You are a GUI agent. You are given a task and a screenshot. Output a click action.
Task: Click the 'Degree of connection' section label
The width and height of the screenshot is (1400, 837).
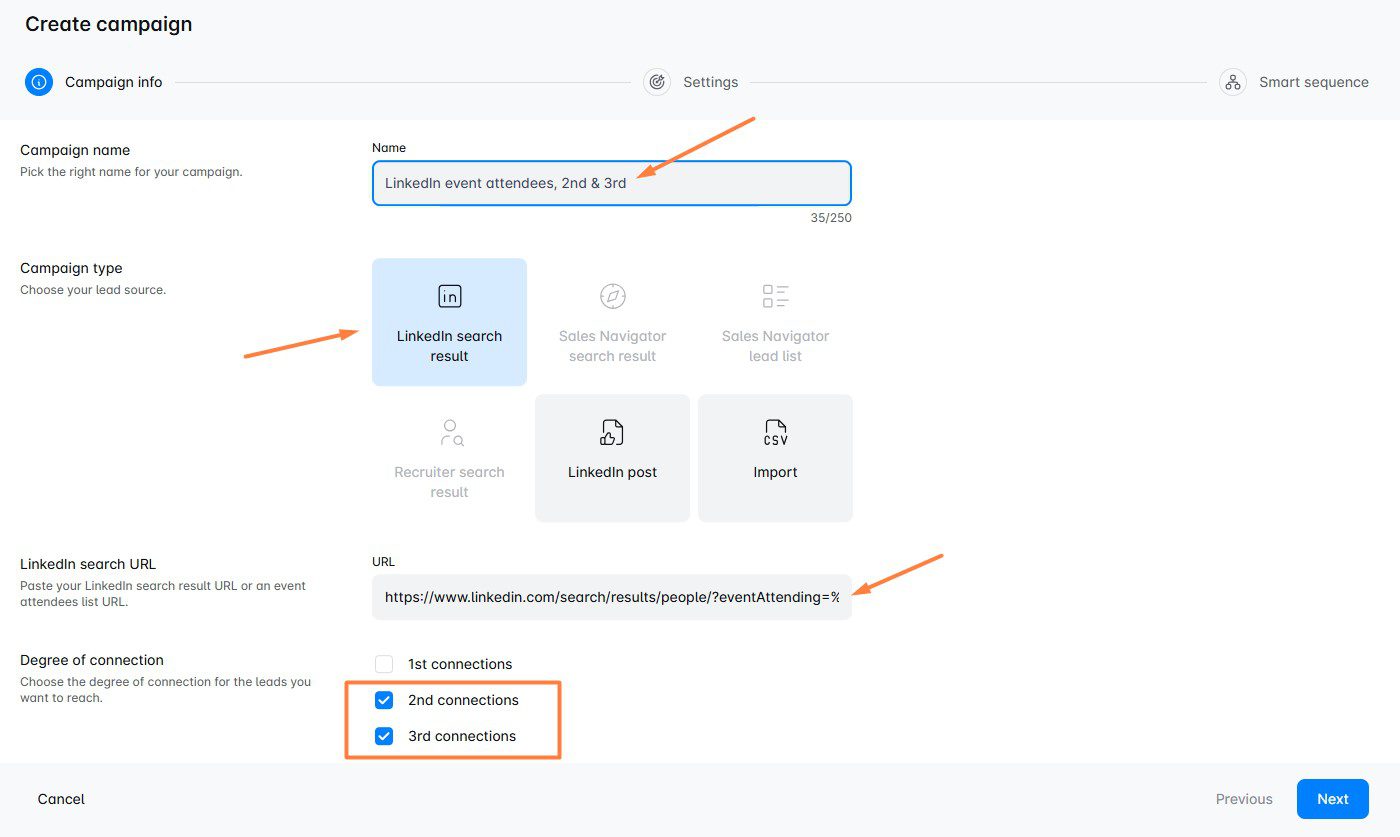point(92,660)
